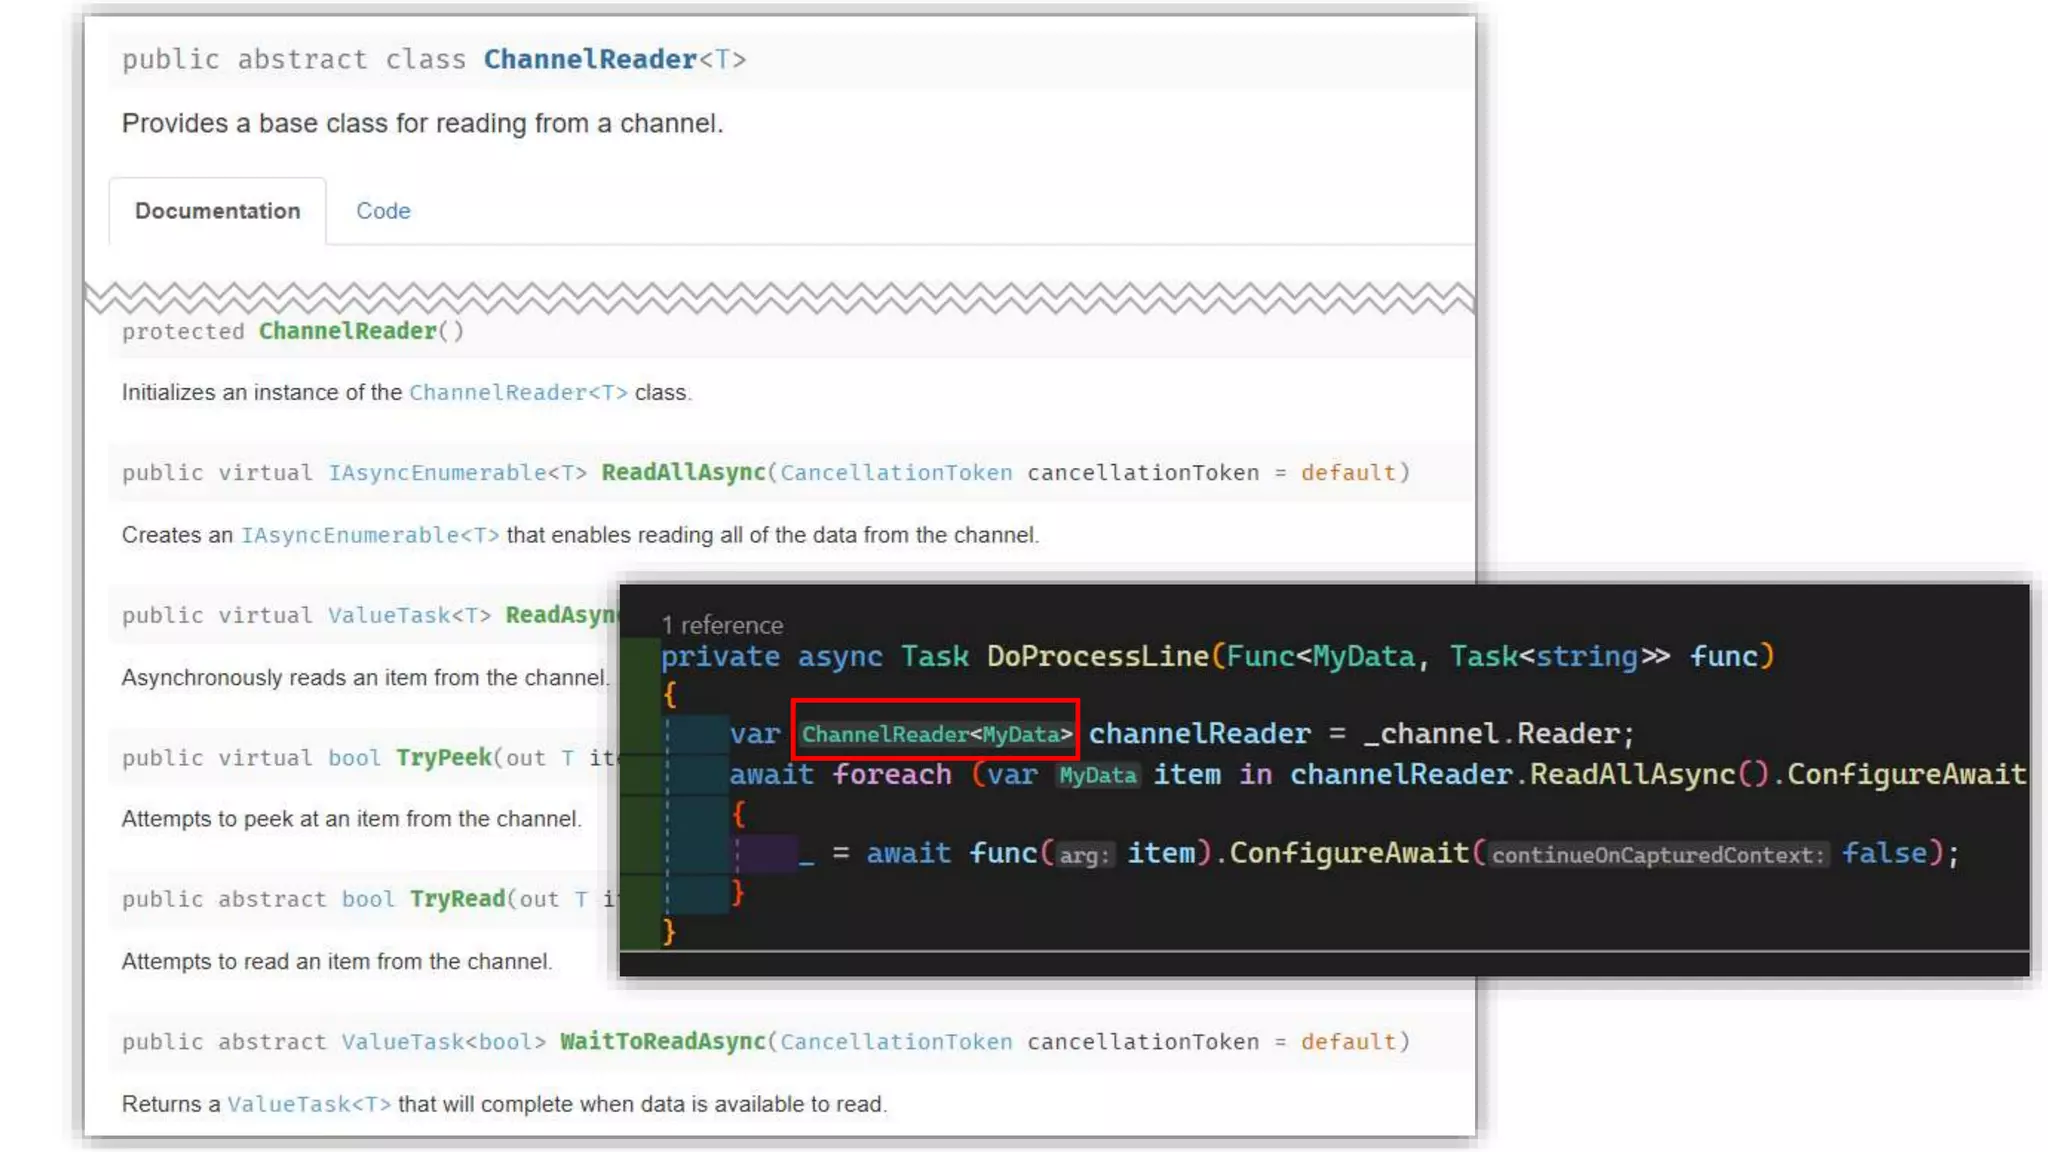
Task: Open ChannelReader<T> link in constructor description
Action: point(517,393)
